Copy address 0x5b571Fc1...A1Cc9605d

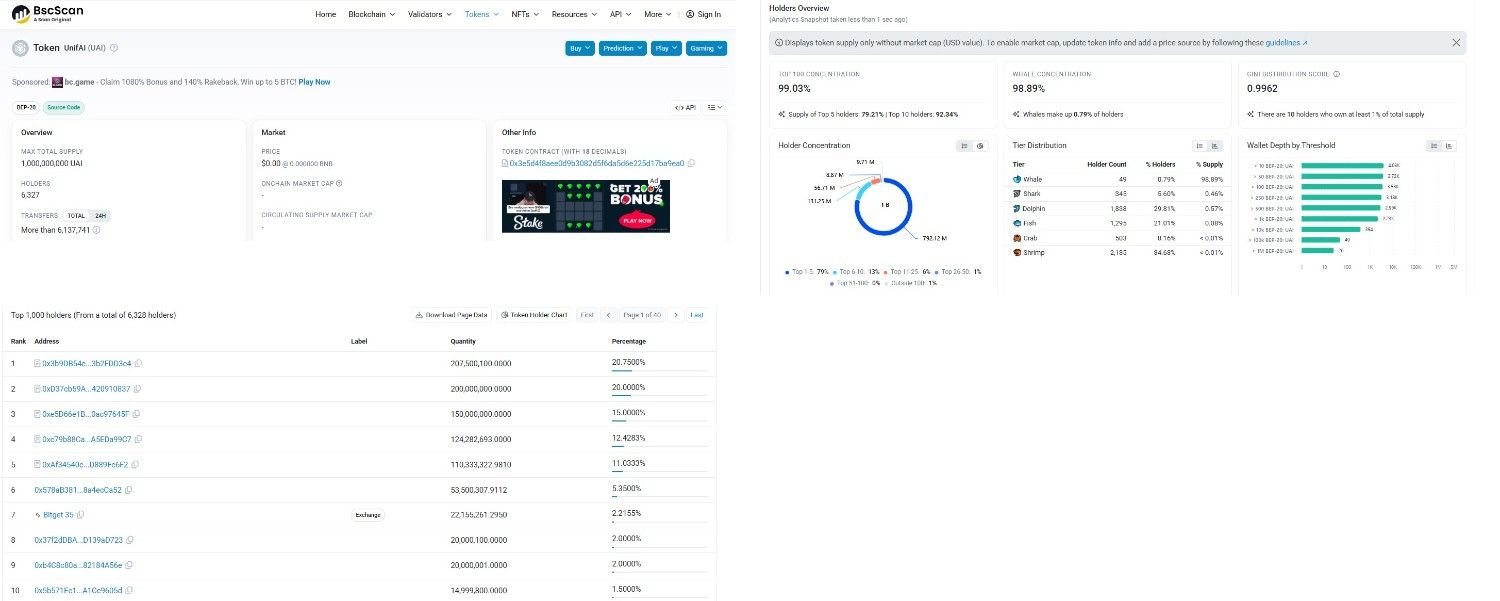(130, 591)
